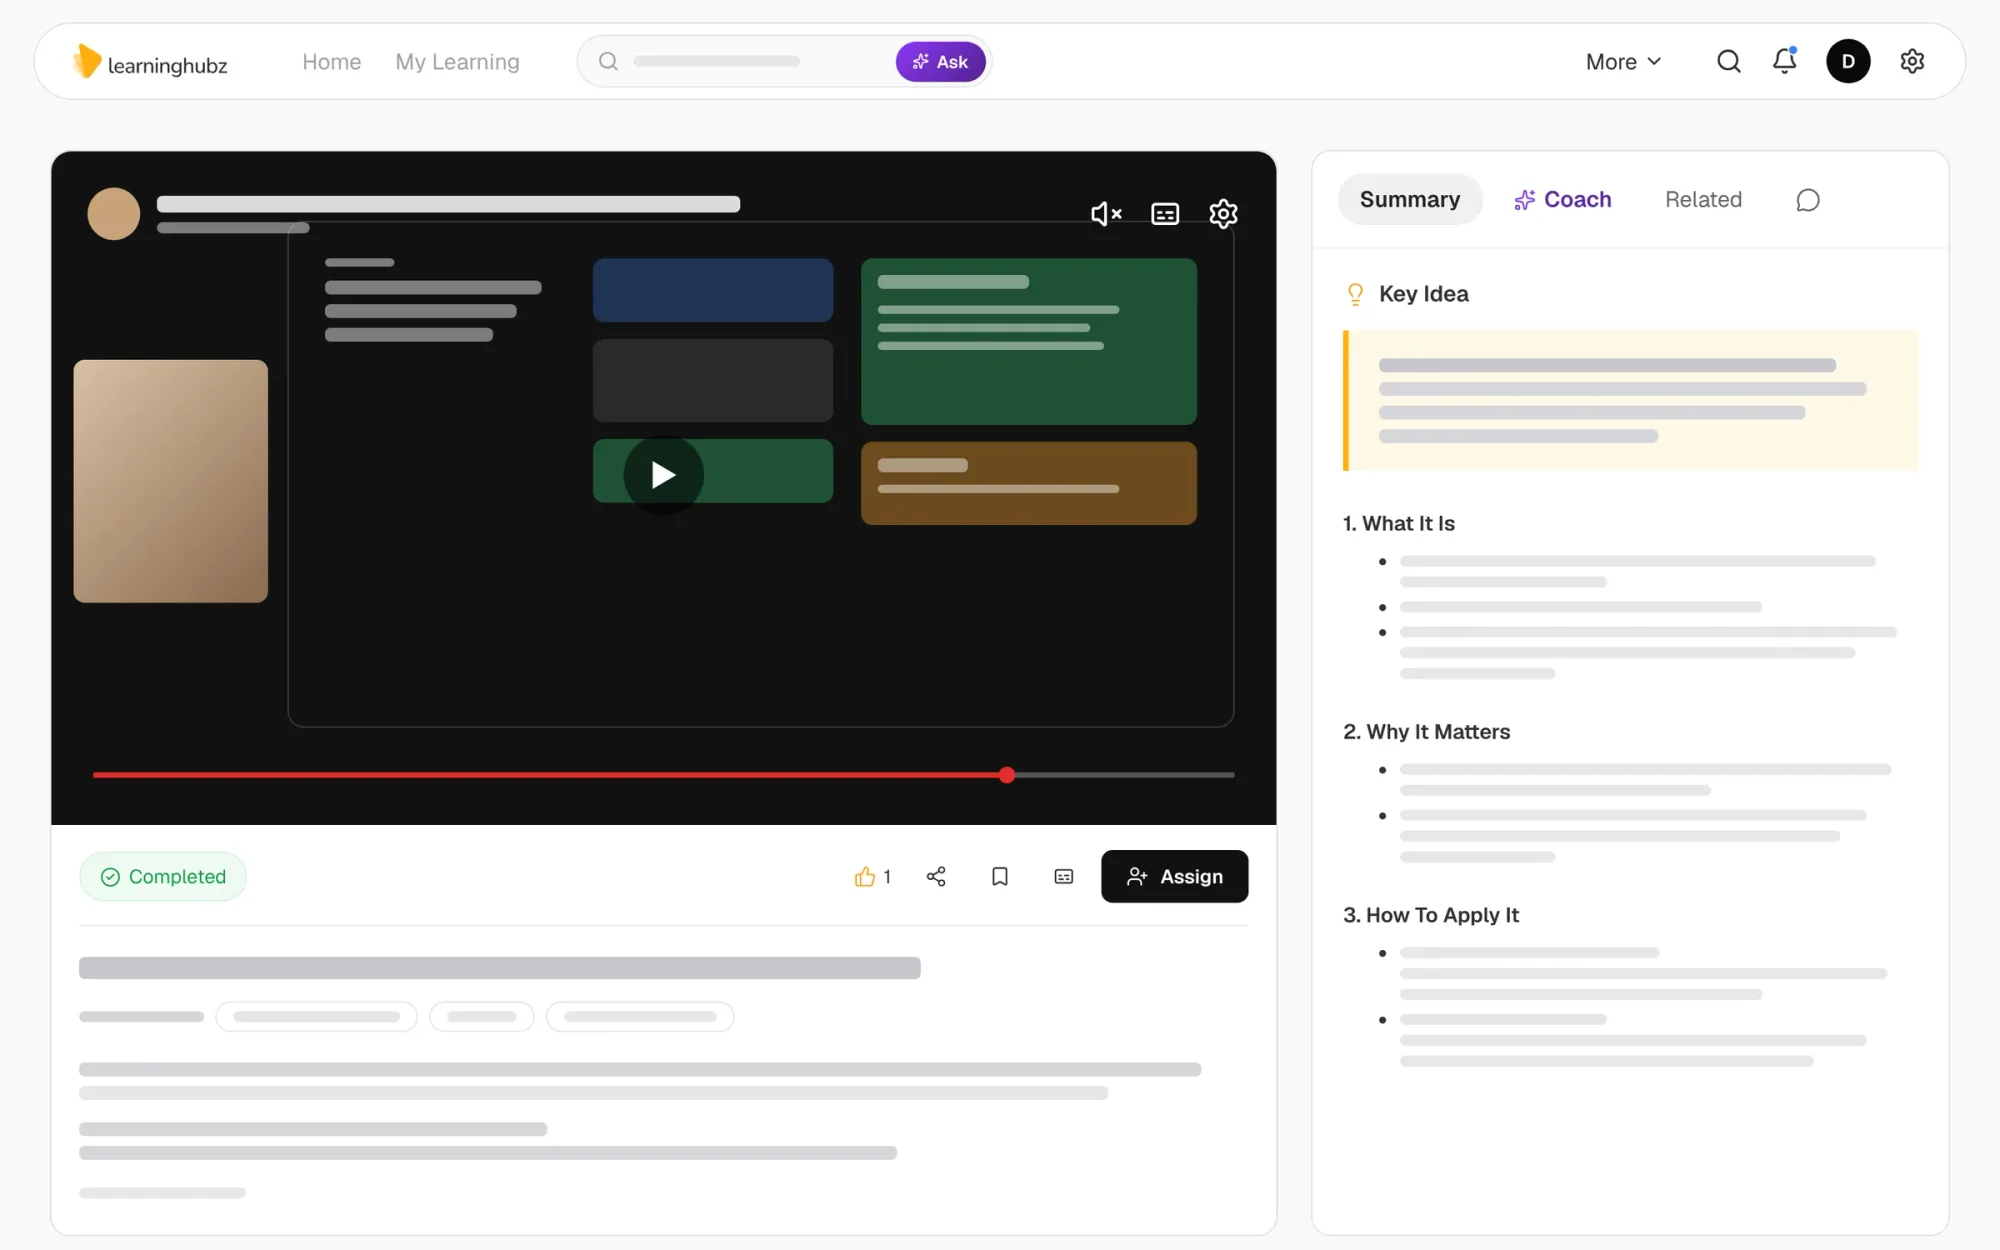Image resolution: width=2000 pixels, height=1250 pixels.
Task: Click the large green card in video slide
Action: [1029, 342]
